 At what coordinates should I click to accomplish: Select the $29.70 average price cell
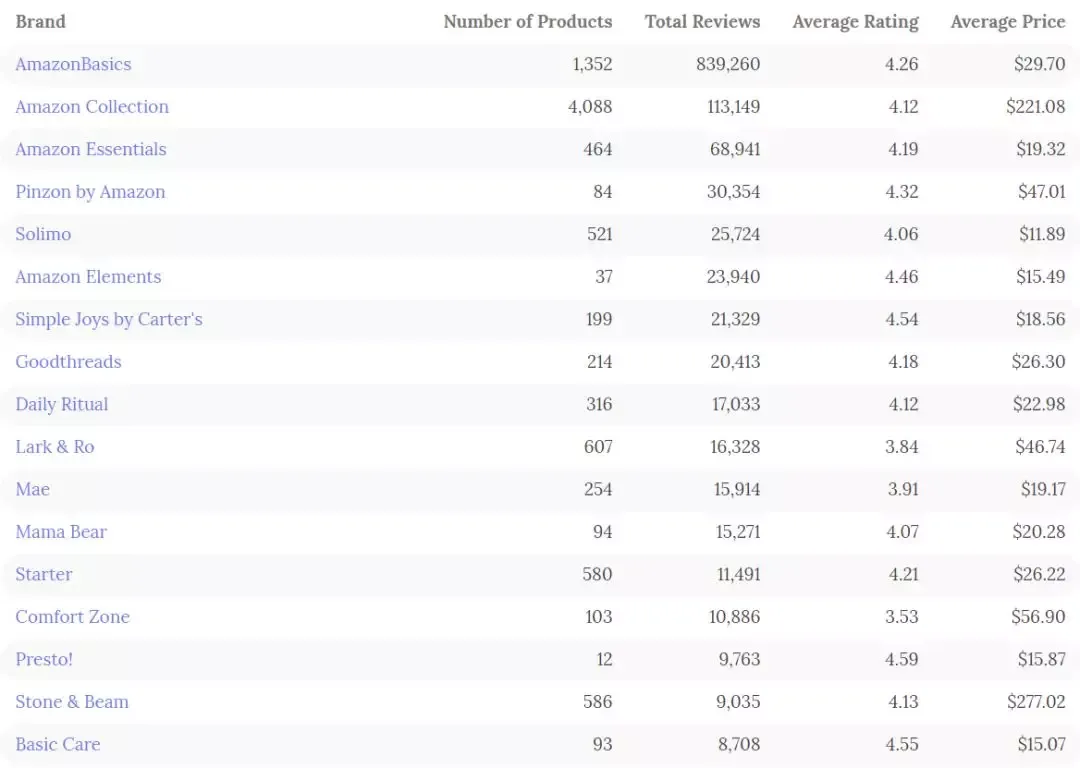click(x=1039, y=64)
